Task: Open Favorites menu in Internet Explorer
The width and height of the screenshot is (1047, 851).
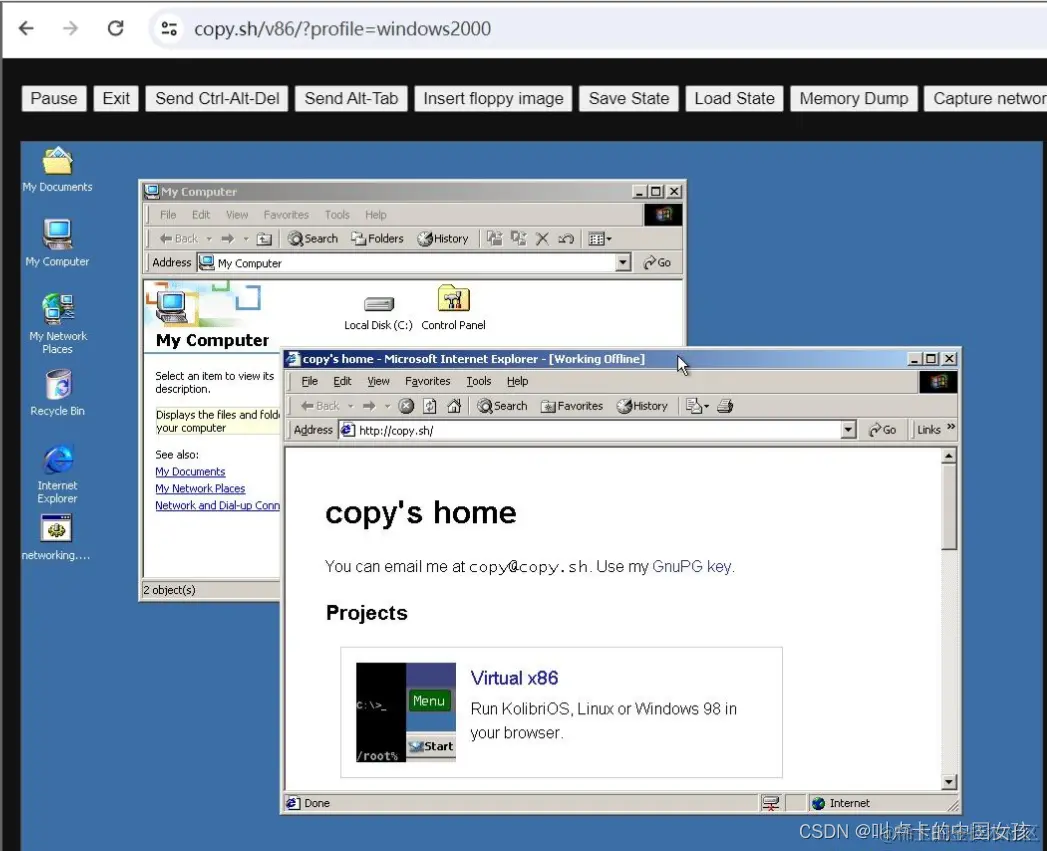Action: 427,381
